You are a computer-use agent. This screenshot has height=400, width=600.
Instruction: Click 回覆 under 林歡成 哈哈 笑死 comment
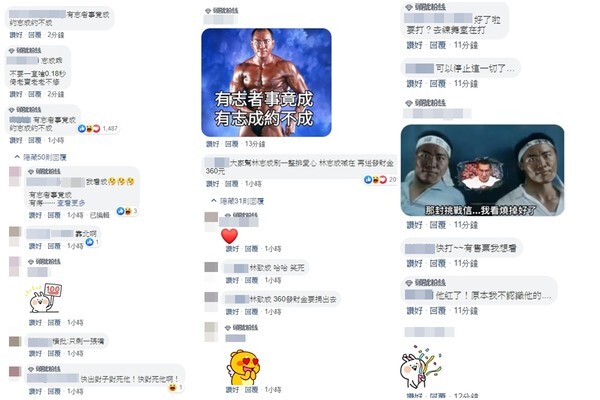(251, 280)
